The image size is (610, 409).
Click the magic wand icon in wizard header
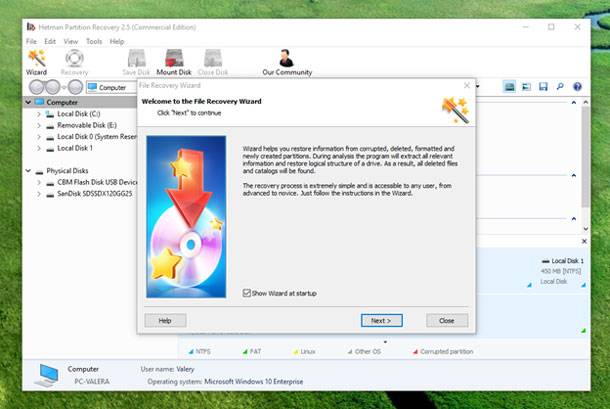click(x=456, y=110)
